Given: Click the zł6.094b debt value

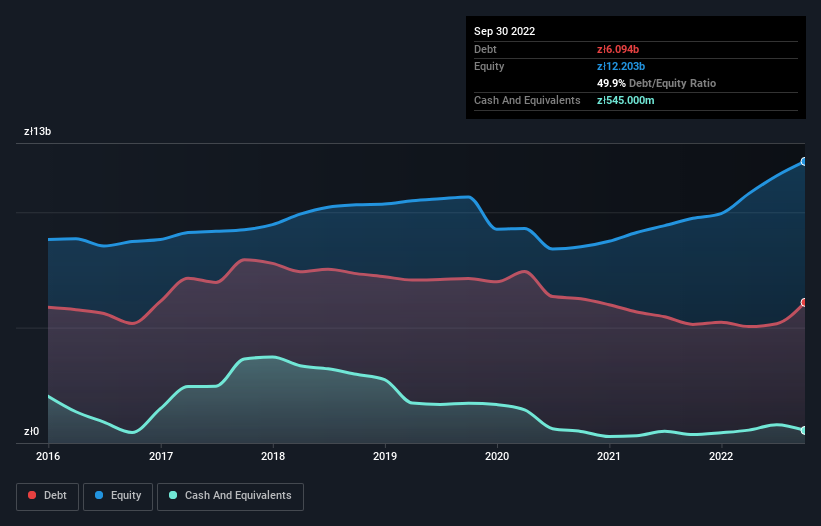Looking at the screenshot, I should pyautogui.click(x=618, y=49).
